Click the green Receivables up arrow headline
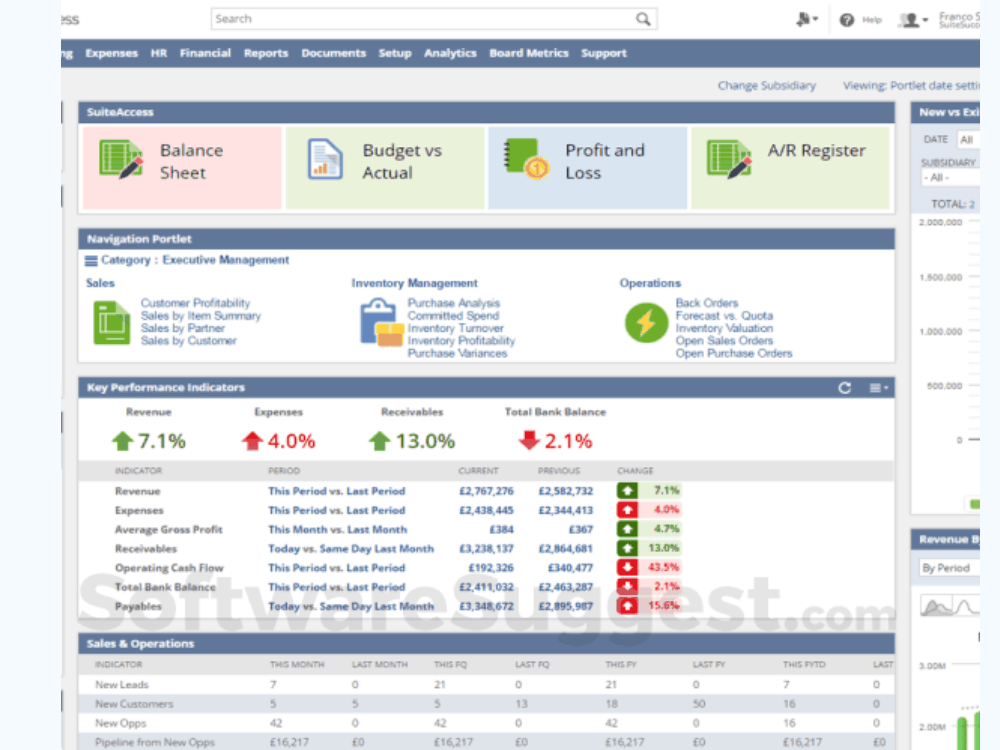1000x750 pixels. (379, 441)
